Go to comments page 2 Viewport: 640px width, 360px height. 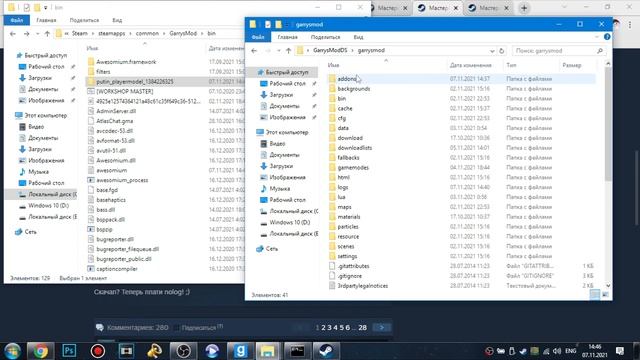tap(323, 327)
